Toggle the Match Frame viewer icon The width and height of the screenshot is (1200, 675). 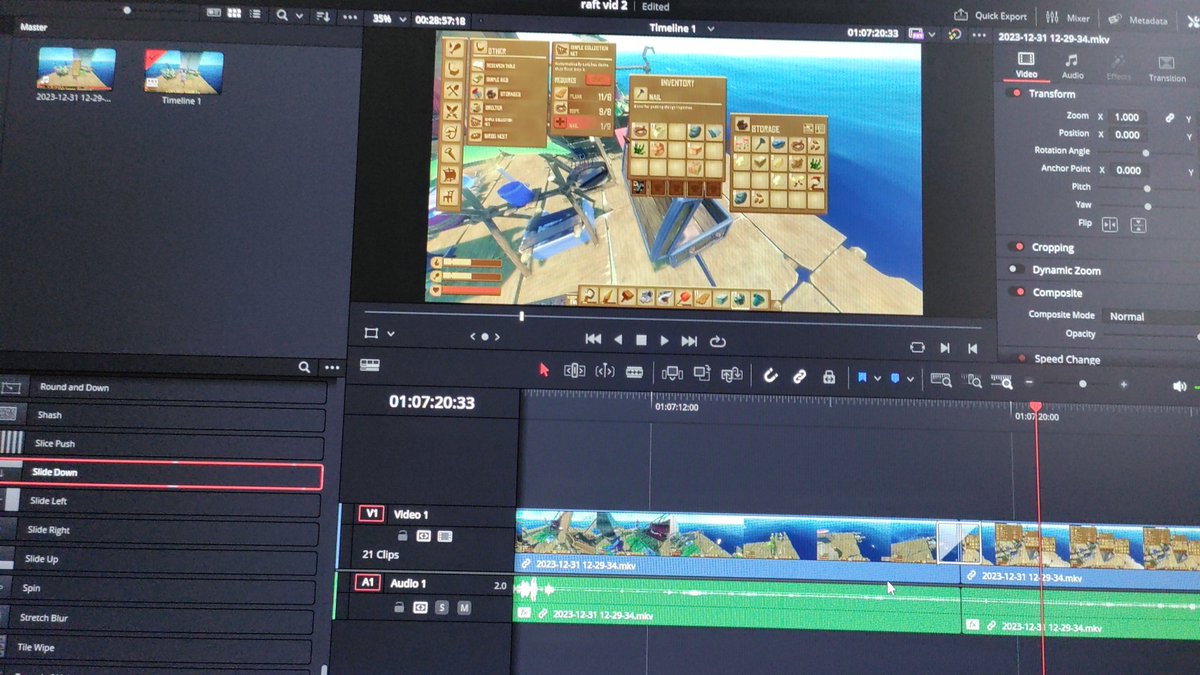point(918,347)
